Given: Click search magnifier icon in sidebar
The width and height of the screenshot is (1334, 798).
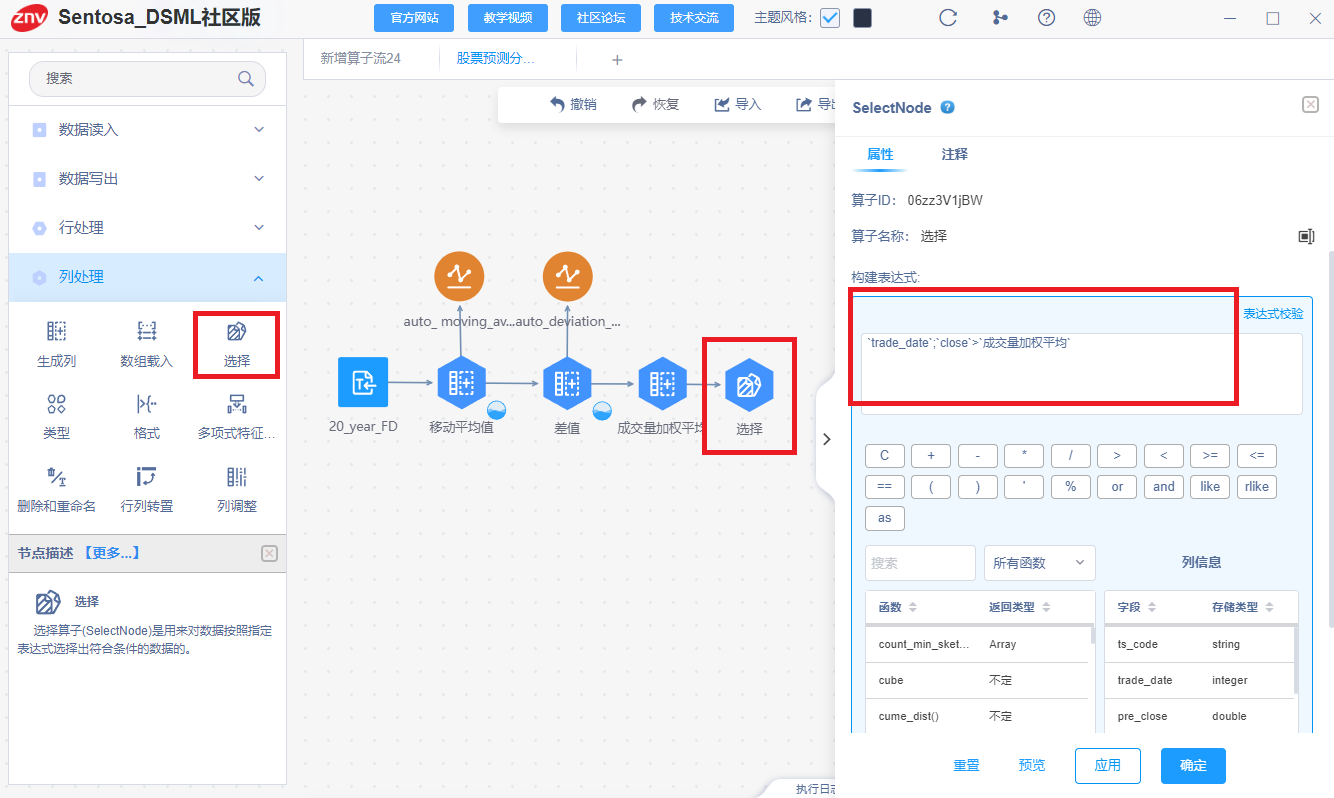Looking at the screenshot, I should click(x=245, y=78).
